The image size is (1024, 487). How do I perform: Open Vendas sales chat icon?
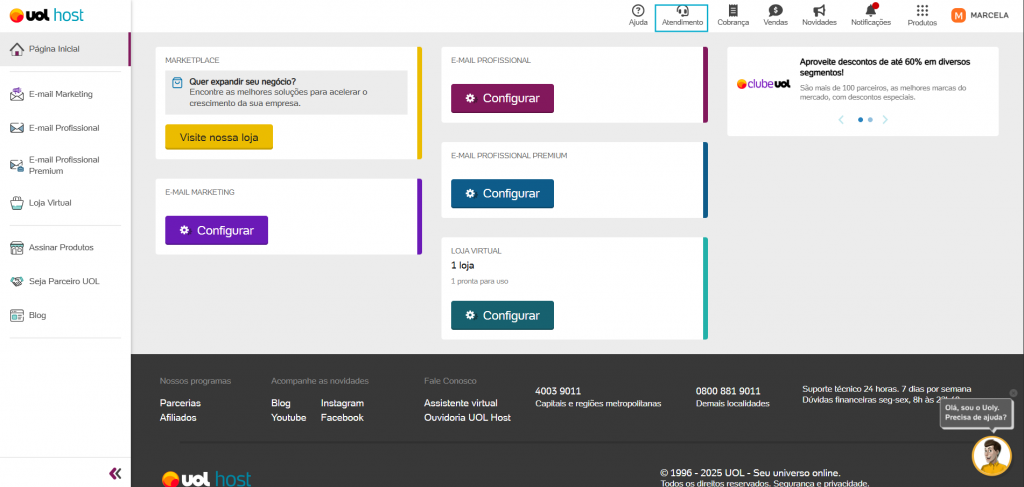[775, 10]
